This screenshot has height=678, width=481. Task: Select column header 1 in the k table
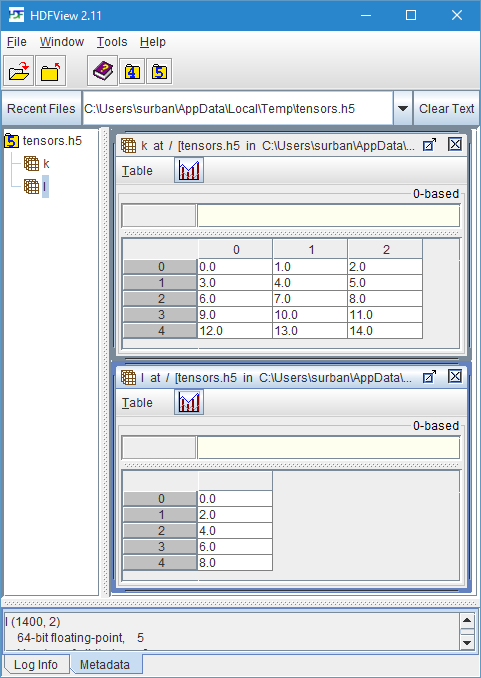tap(311, 249)
